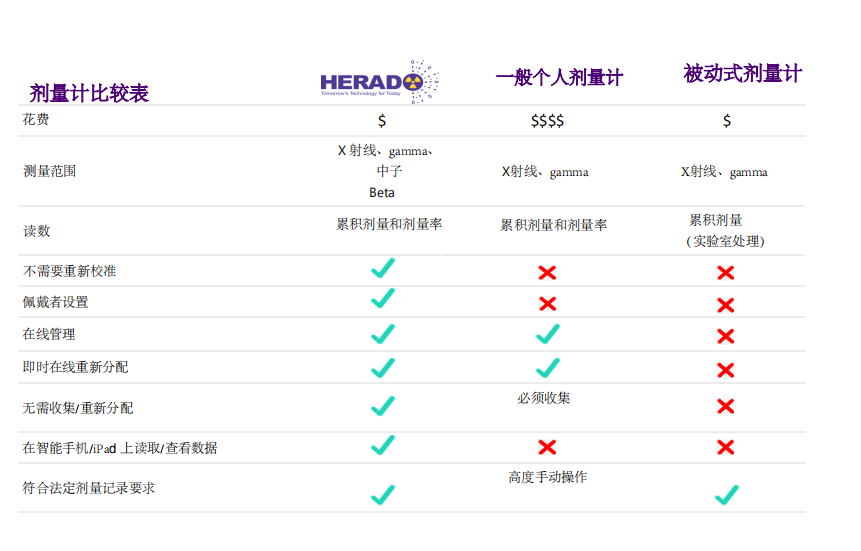Click the 一般个人剂量计 checkmark in 在线管理 row
Image resolution: width=861 pixels, height=551 pixels.
point(547,334)
